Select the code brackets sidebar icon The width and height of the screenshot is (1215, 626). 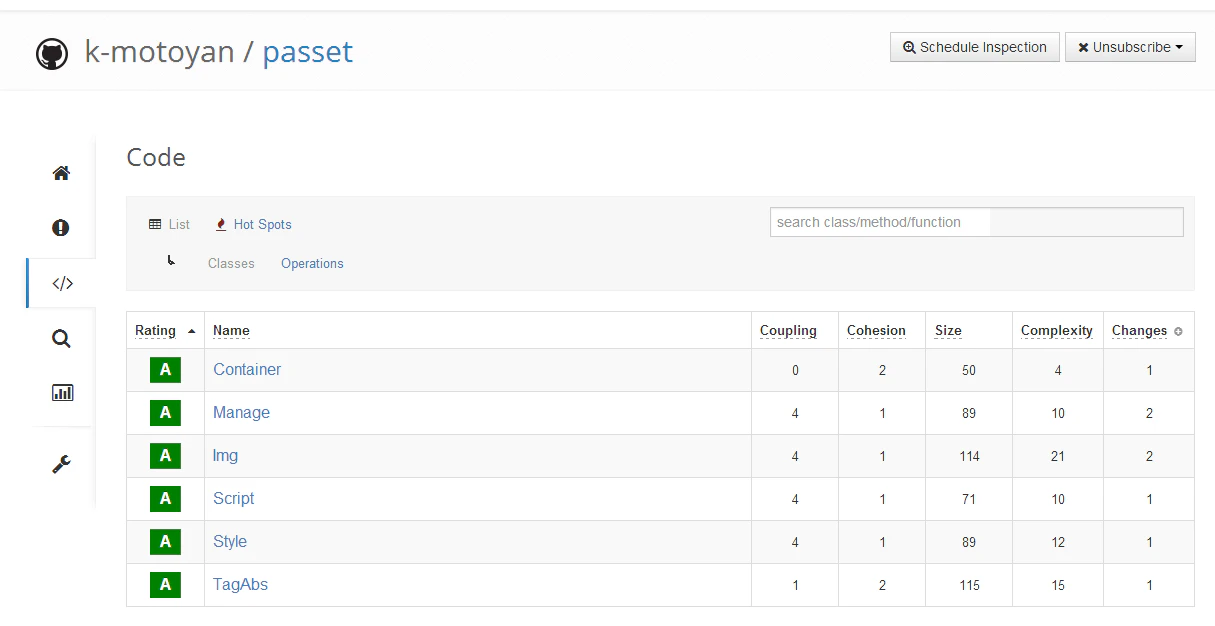tap(62, 283)
